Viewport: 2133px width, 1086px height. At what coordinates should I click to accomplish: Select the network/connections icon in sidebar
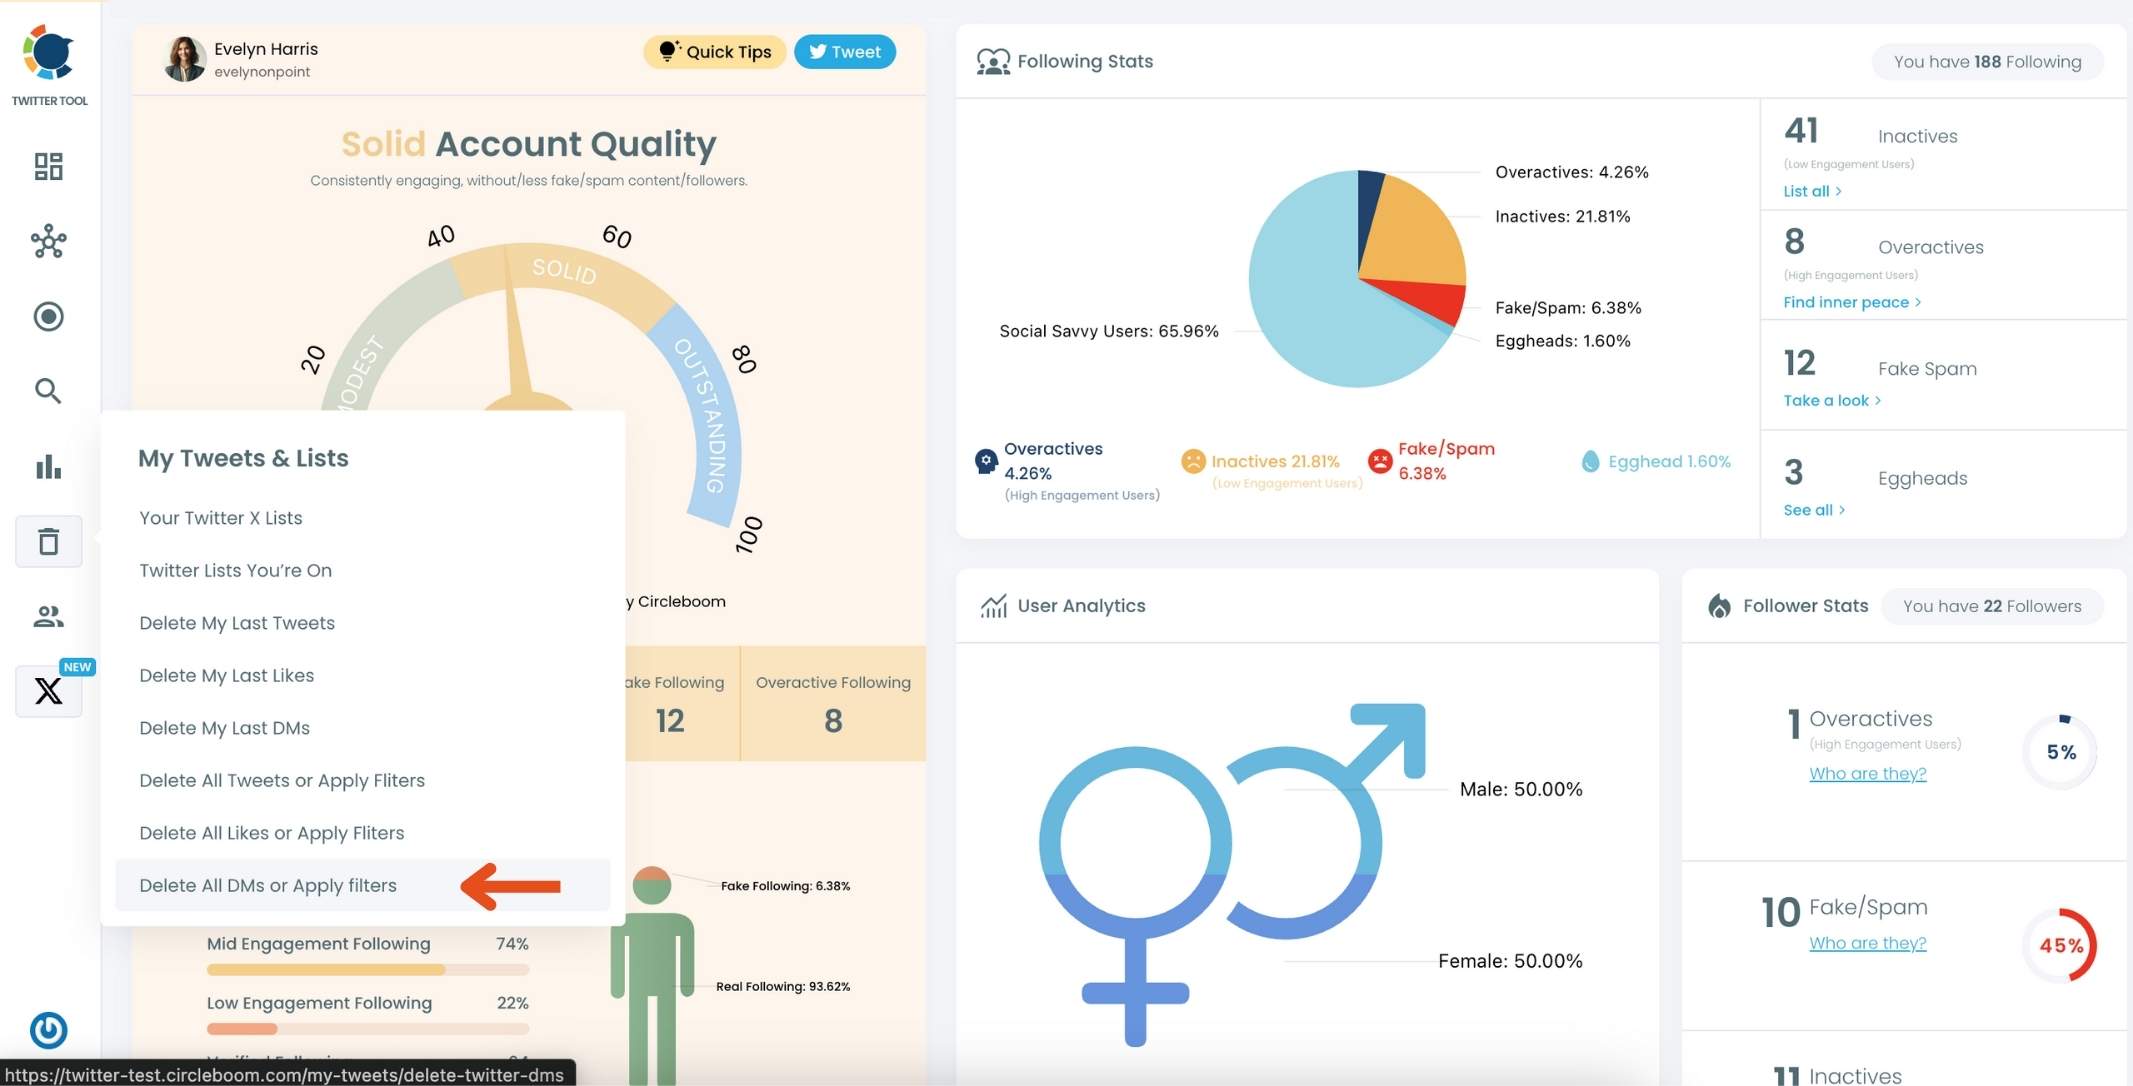pyautogui.click(x=50, y=241)
